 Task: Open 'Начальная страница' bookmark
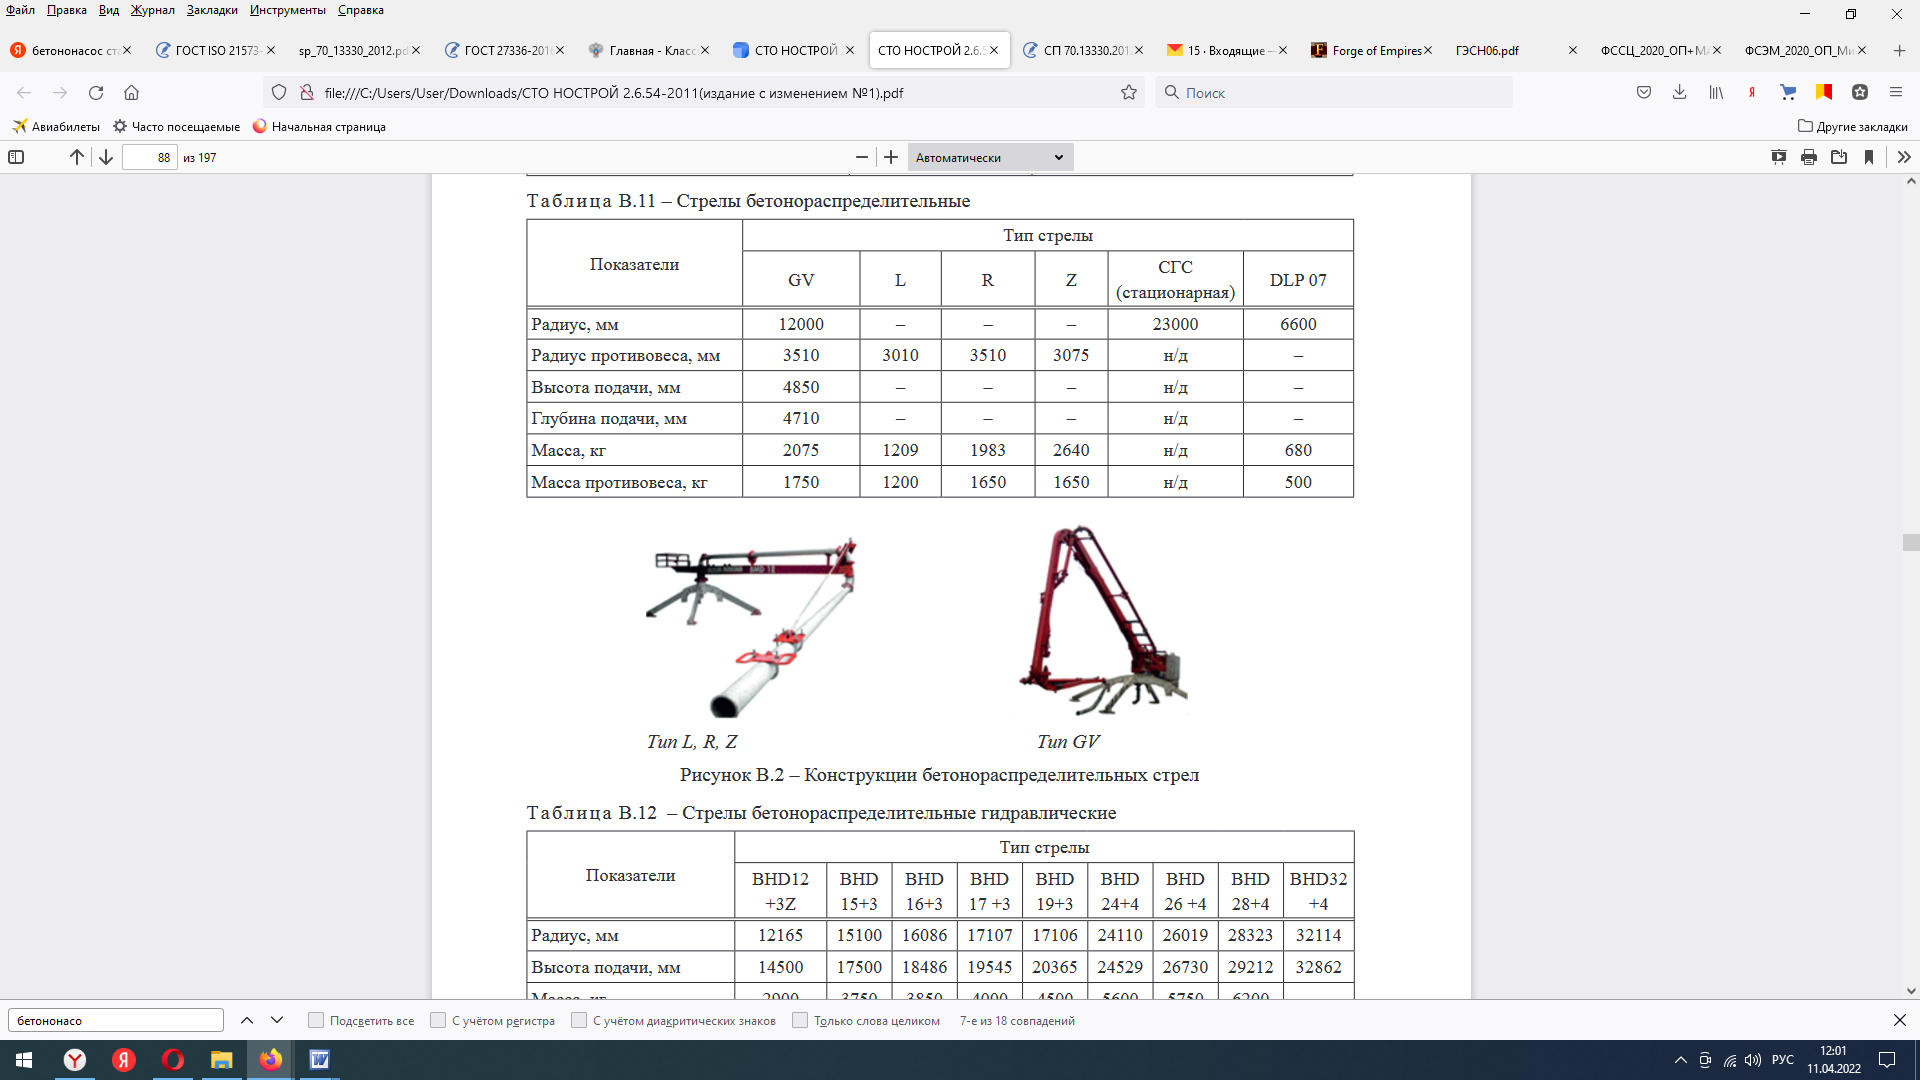pos(319,127)
